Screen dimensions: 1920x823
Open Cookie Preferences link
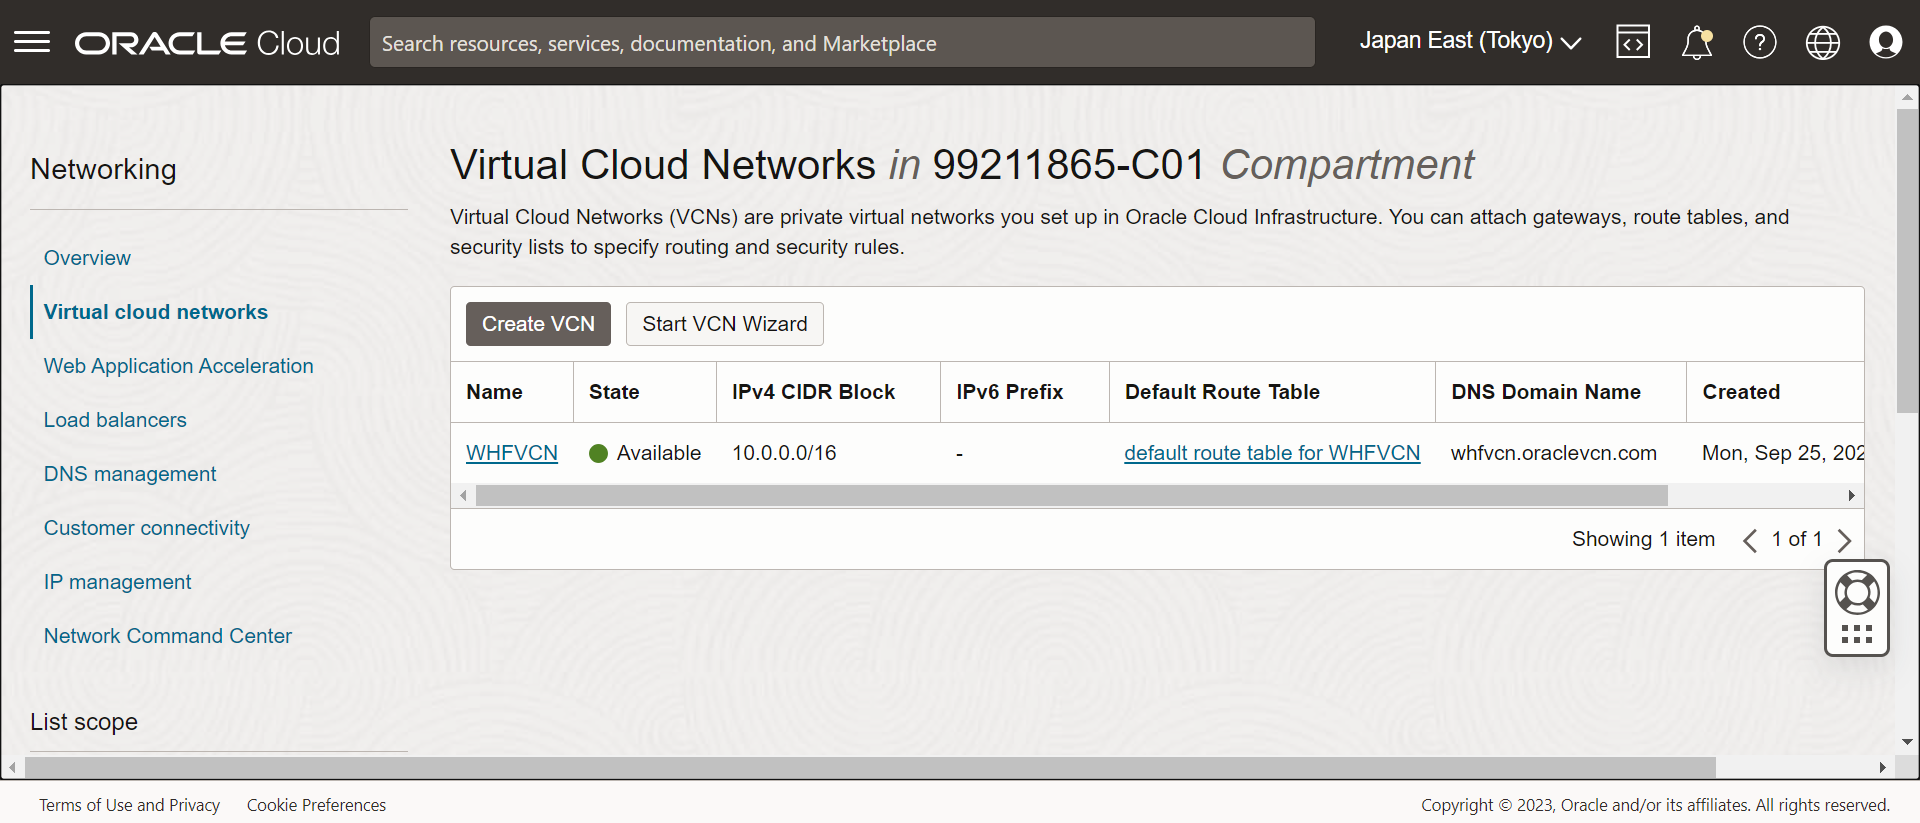click(x=316, y=805)
